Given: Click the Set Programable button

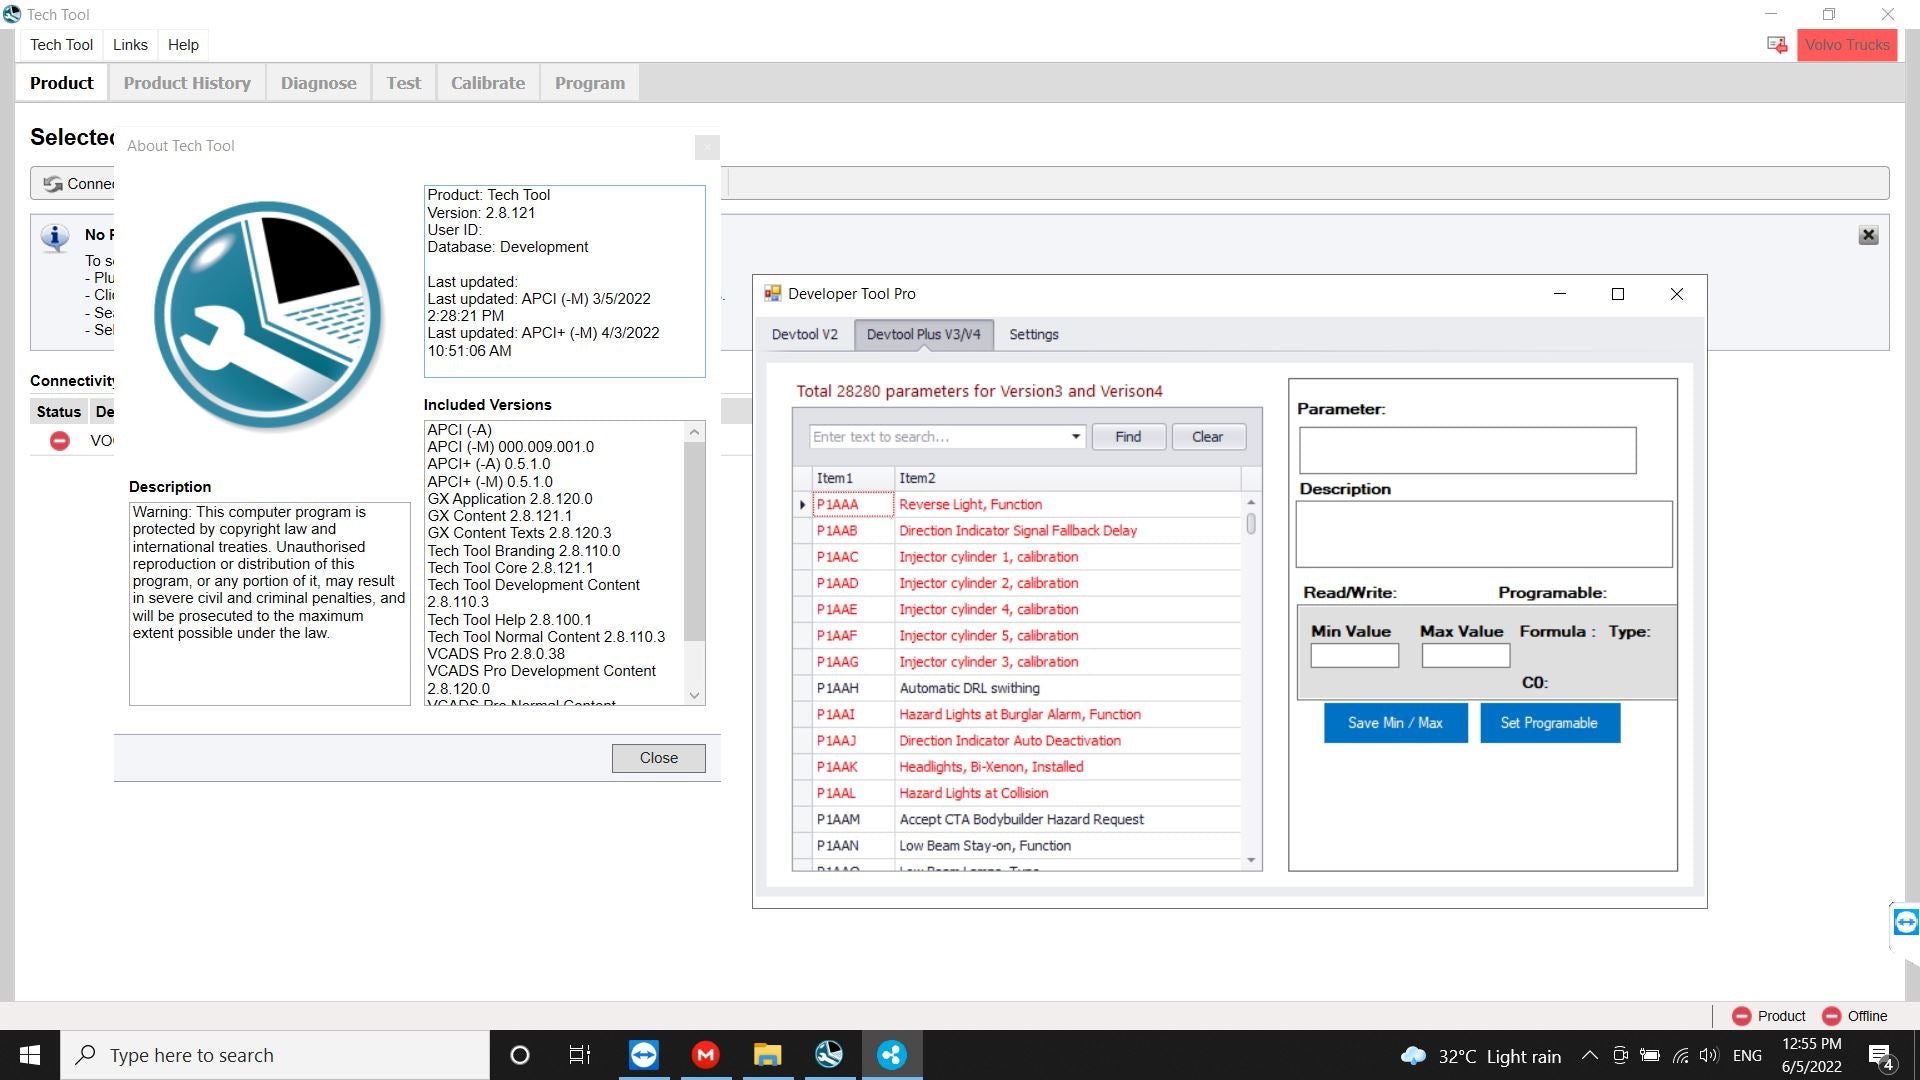Looking at the screenshot, I should tap(1549, 723).
